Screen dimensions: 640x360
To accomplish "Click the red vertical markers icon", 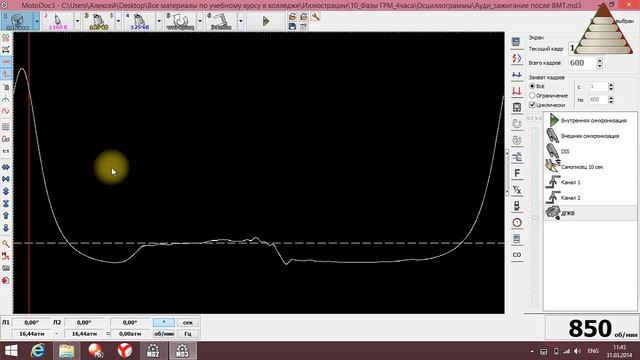I will 517,91.
